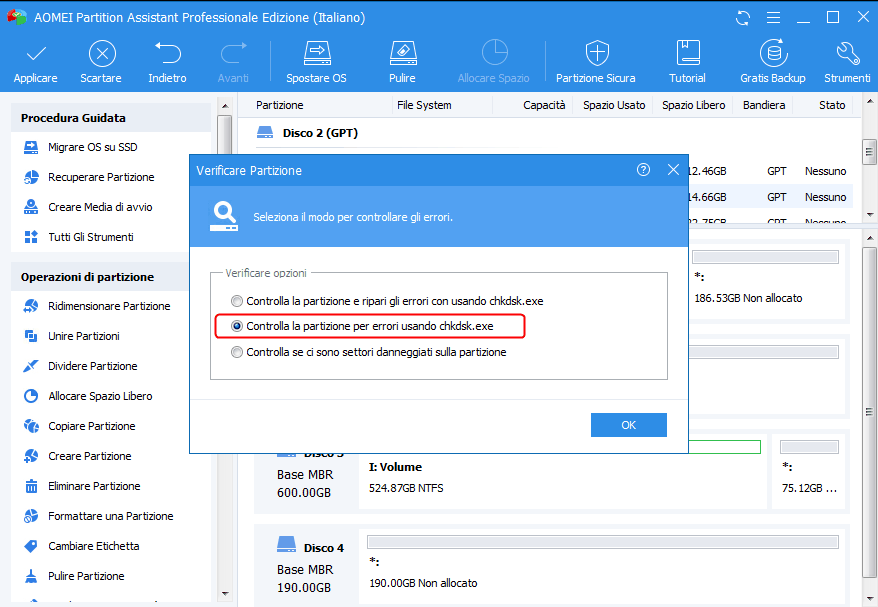The width and height of the screenshot is (878, 607).
Task: Select the Disco 2 (GPT) row
Action: (307, 133)
